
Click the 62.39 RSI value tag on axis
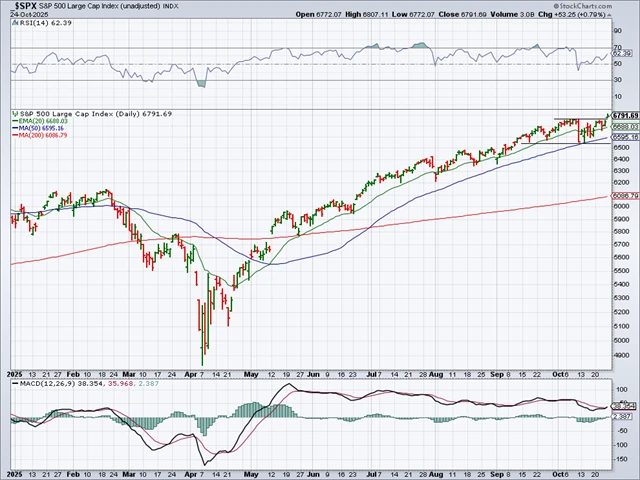(x=622, y=53)
